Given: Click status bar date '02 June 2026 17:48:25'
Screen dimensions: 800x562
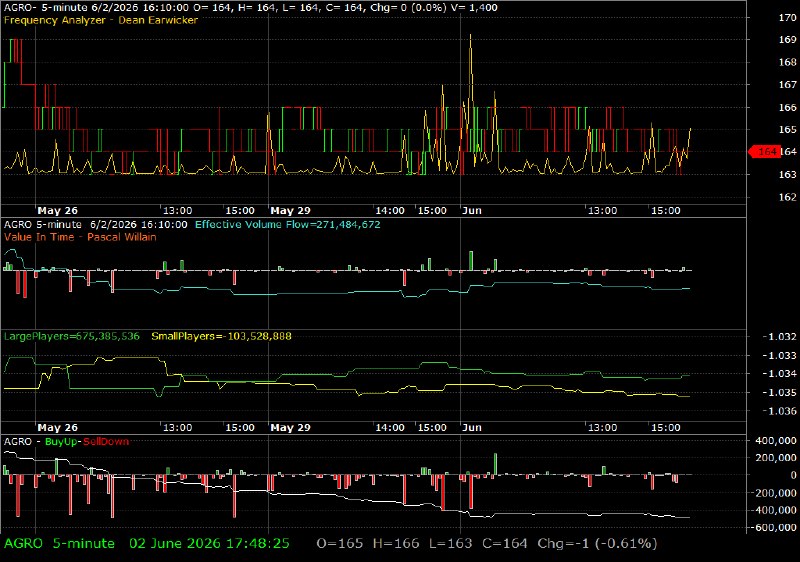Looking at the screenshot, I should click(209, 544).
